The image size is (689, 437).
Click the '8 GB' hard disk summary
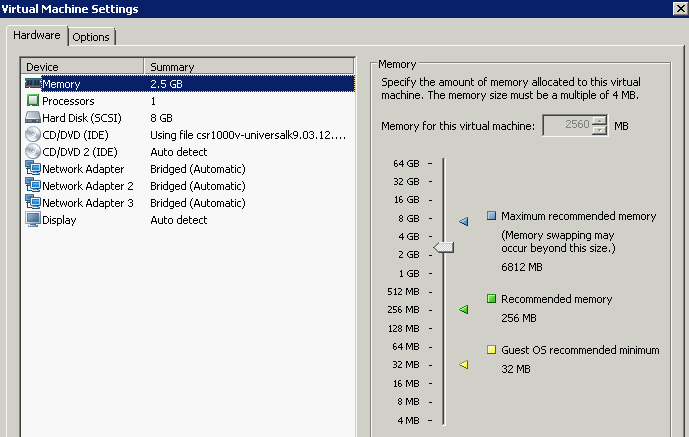pos(161,118)
